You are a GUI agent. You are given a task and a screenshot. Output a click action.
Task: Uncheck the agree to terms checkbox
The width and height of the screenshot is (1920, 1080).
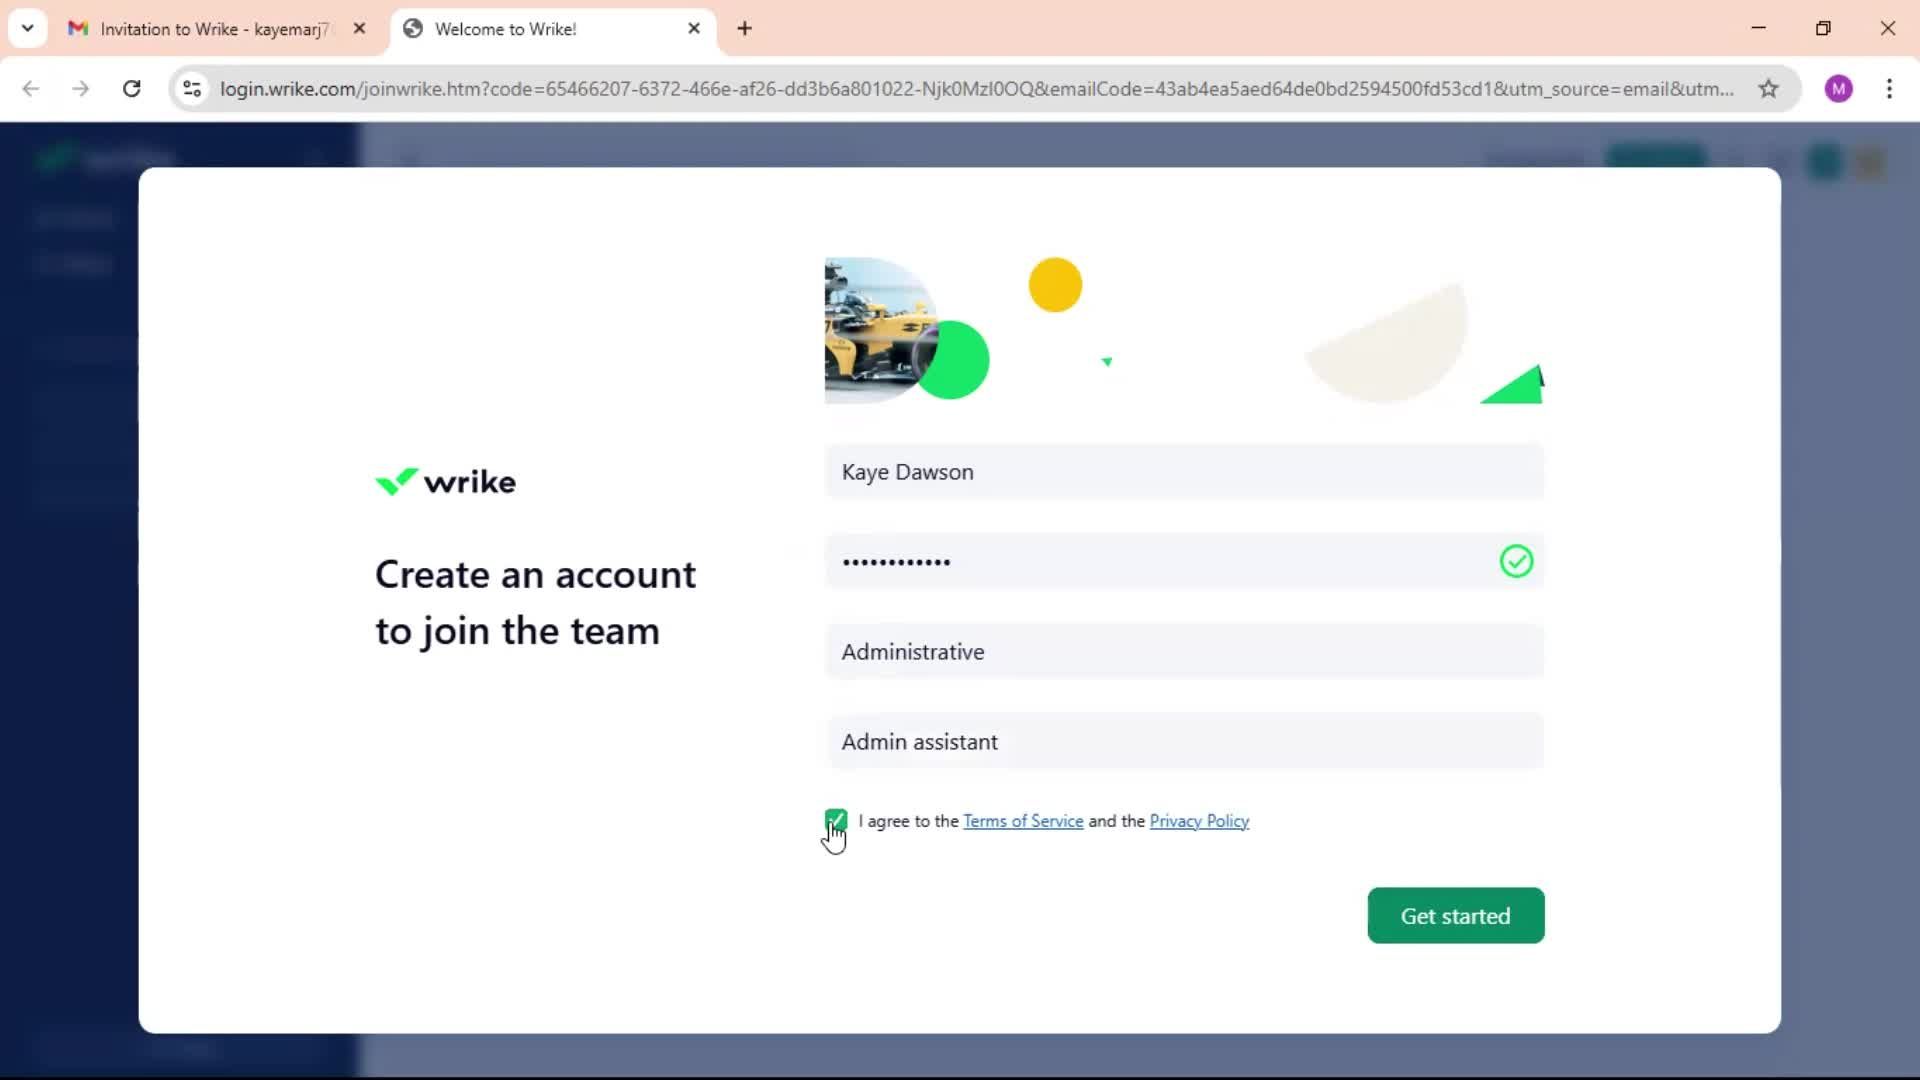836,820
